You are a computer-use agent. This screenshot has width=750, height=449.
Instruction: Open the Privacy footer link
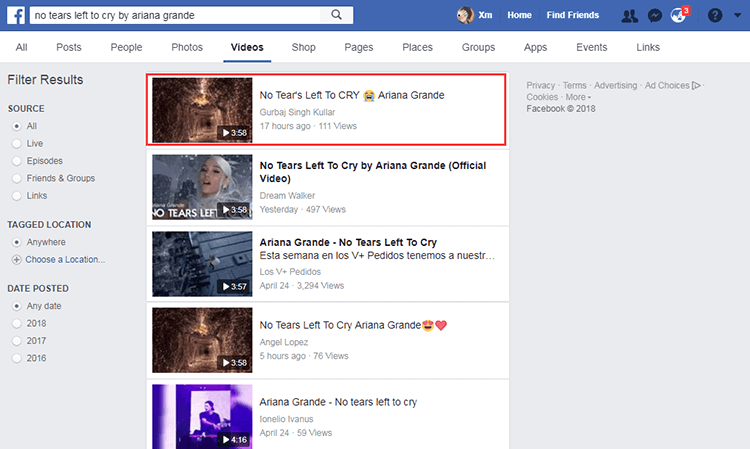[x=540, y=86]
